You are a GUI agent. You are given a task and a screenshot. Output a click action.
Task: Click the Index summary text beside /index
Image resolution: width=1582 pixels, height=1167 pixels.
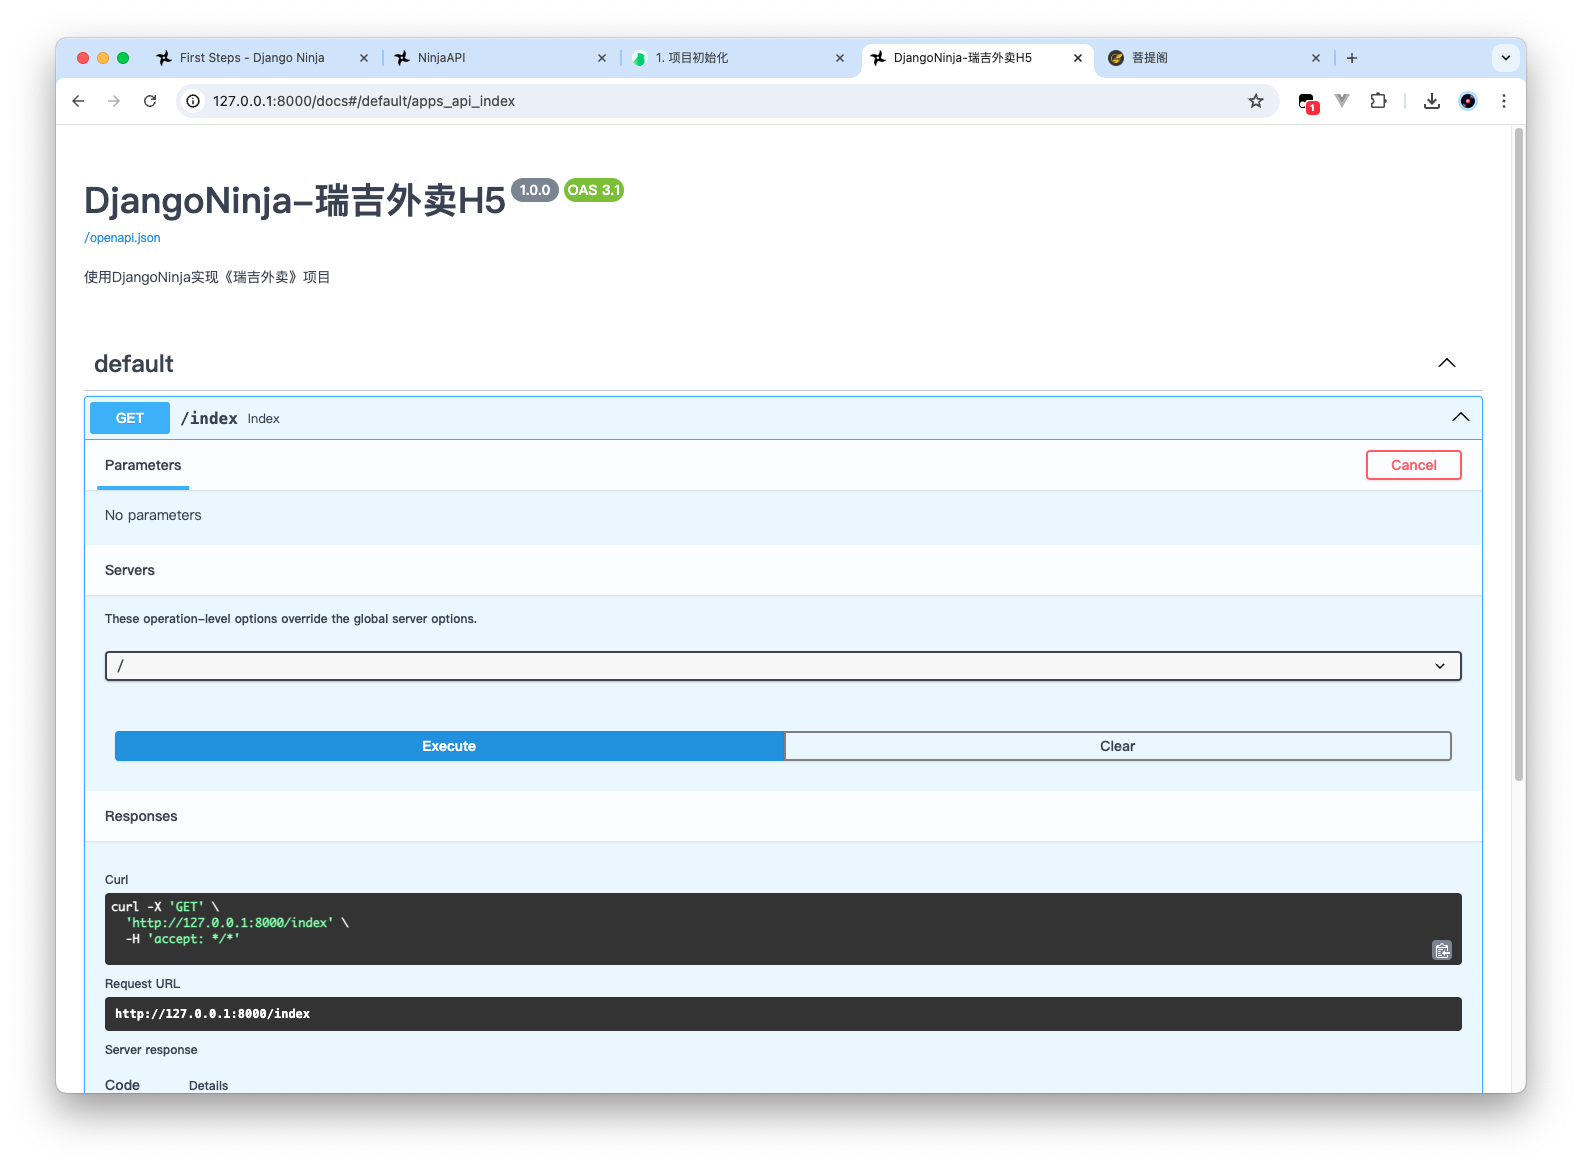[x=264, y=419]
